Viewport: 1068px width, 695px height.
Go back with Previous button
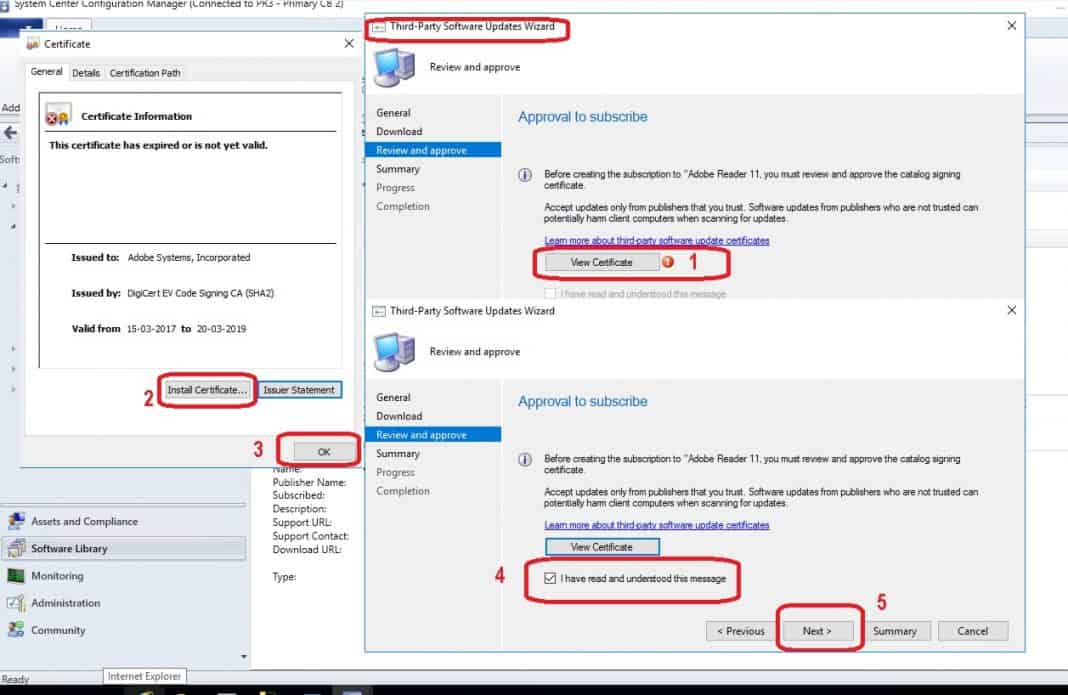click(x=740, y=631)
